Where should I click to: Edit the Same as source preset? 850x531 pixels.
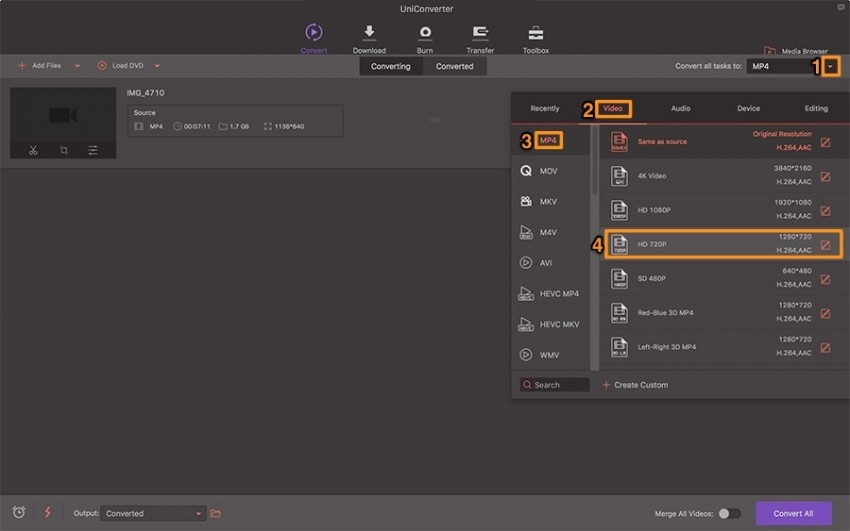(825, 142)
